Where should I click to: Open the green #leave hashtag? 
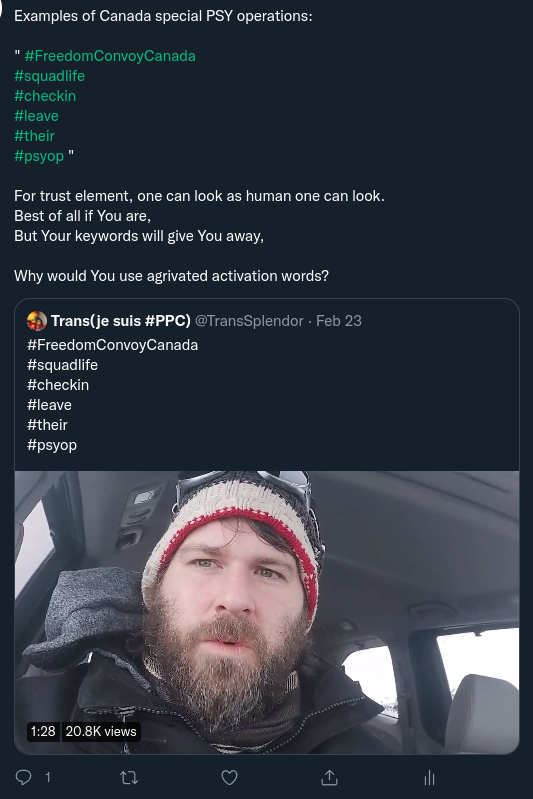[36, 116]
